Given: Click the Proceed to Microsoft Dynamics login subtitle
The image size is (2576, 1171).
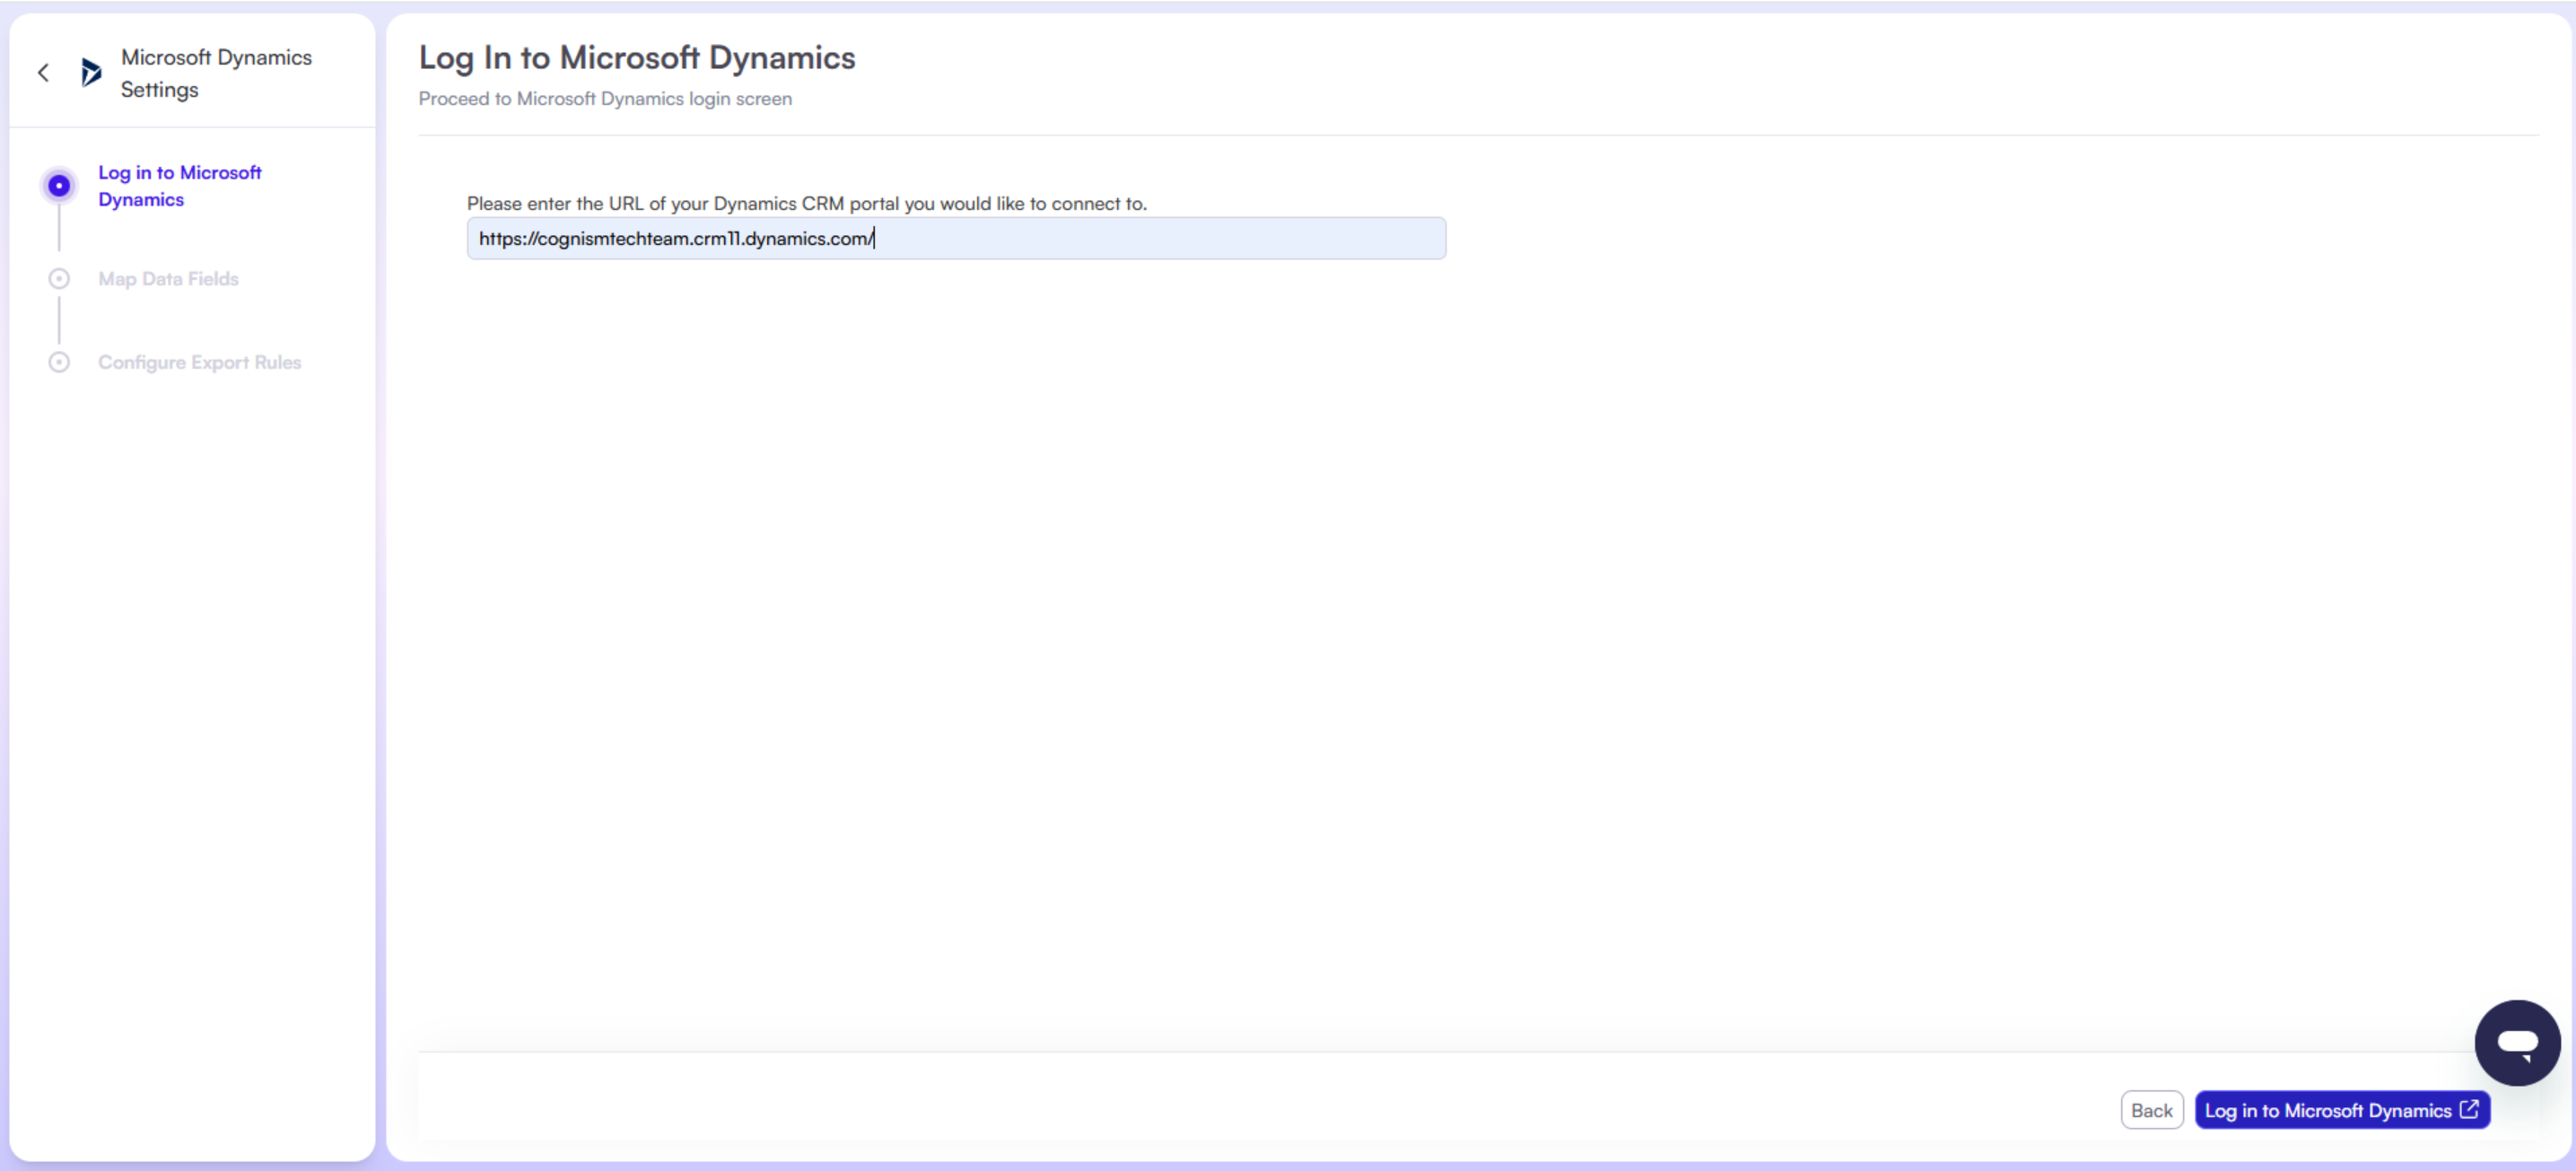Looking at the screenshot, I should pyautogui.click(x=604, y=99).
